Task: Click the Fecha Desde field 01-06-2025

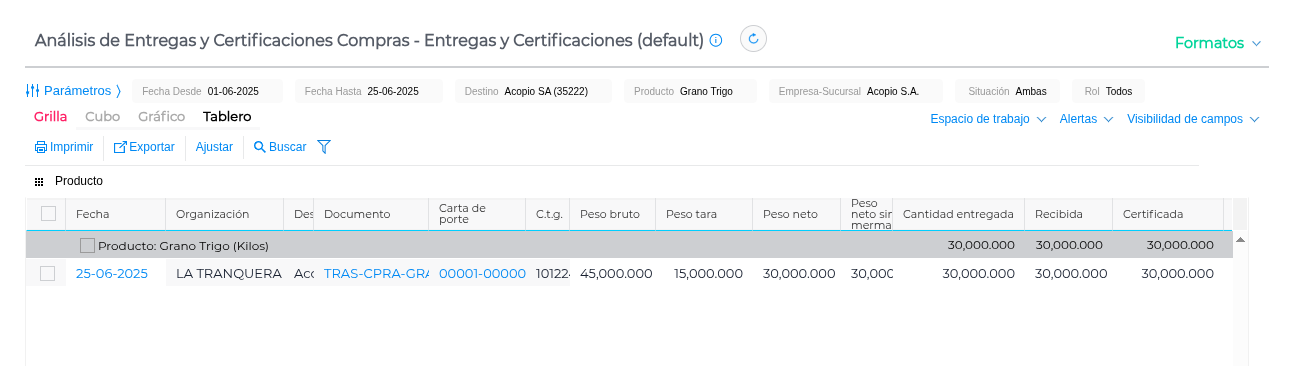Action: point(207,91)
